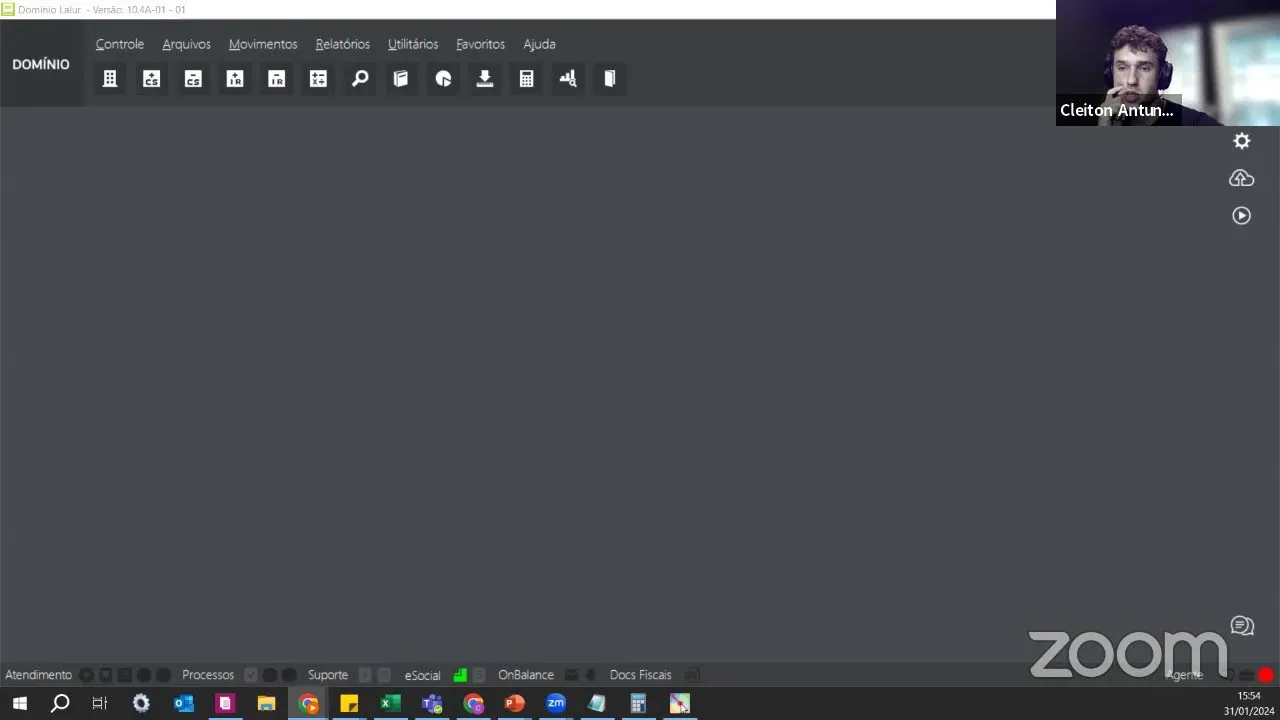The width and height of the screenshot is (1280, 720).
Task: Open Windows taskbar search
Action: 60,704
